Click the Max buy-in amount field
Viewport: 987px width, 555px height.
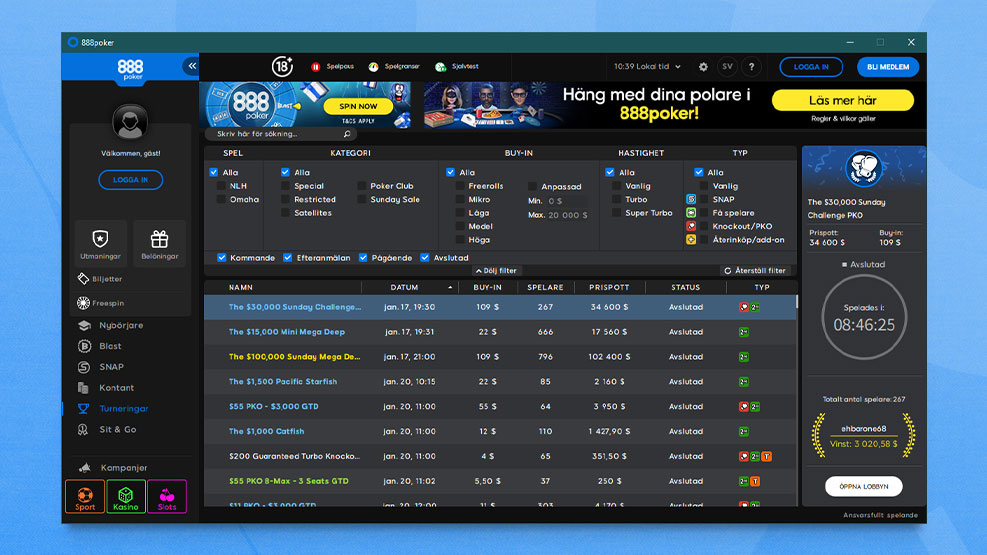point(568,215)
